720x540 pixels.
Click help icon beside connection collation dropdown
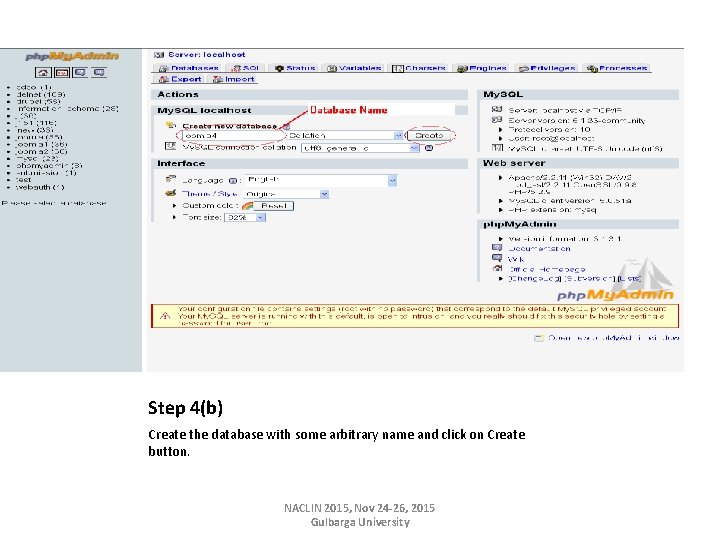coord(428,148)
